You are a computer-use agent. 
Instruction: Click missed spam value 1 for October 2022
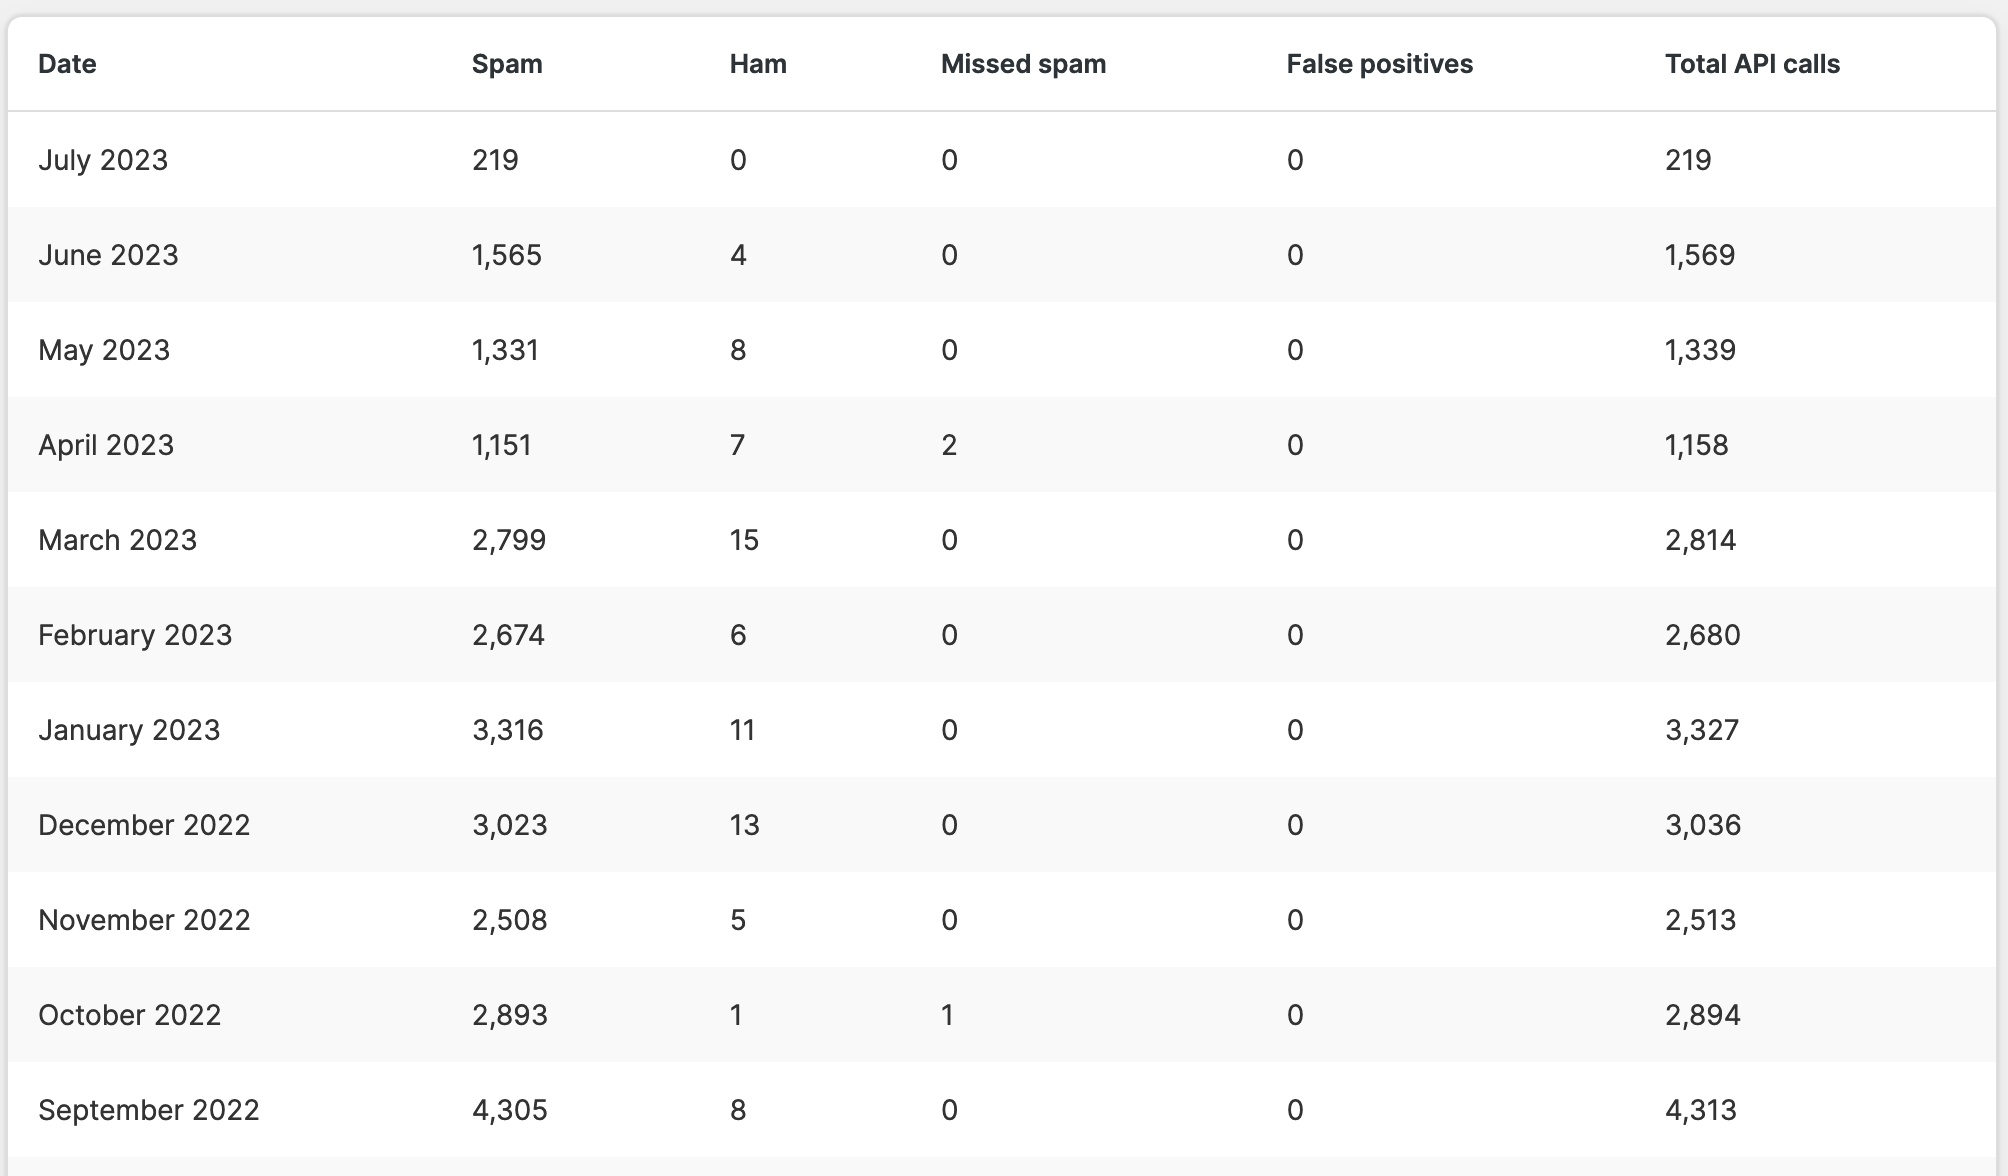click(x=947, y=1015)
